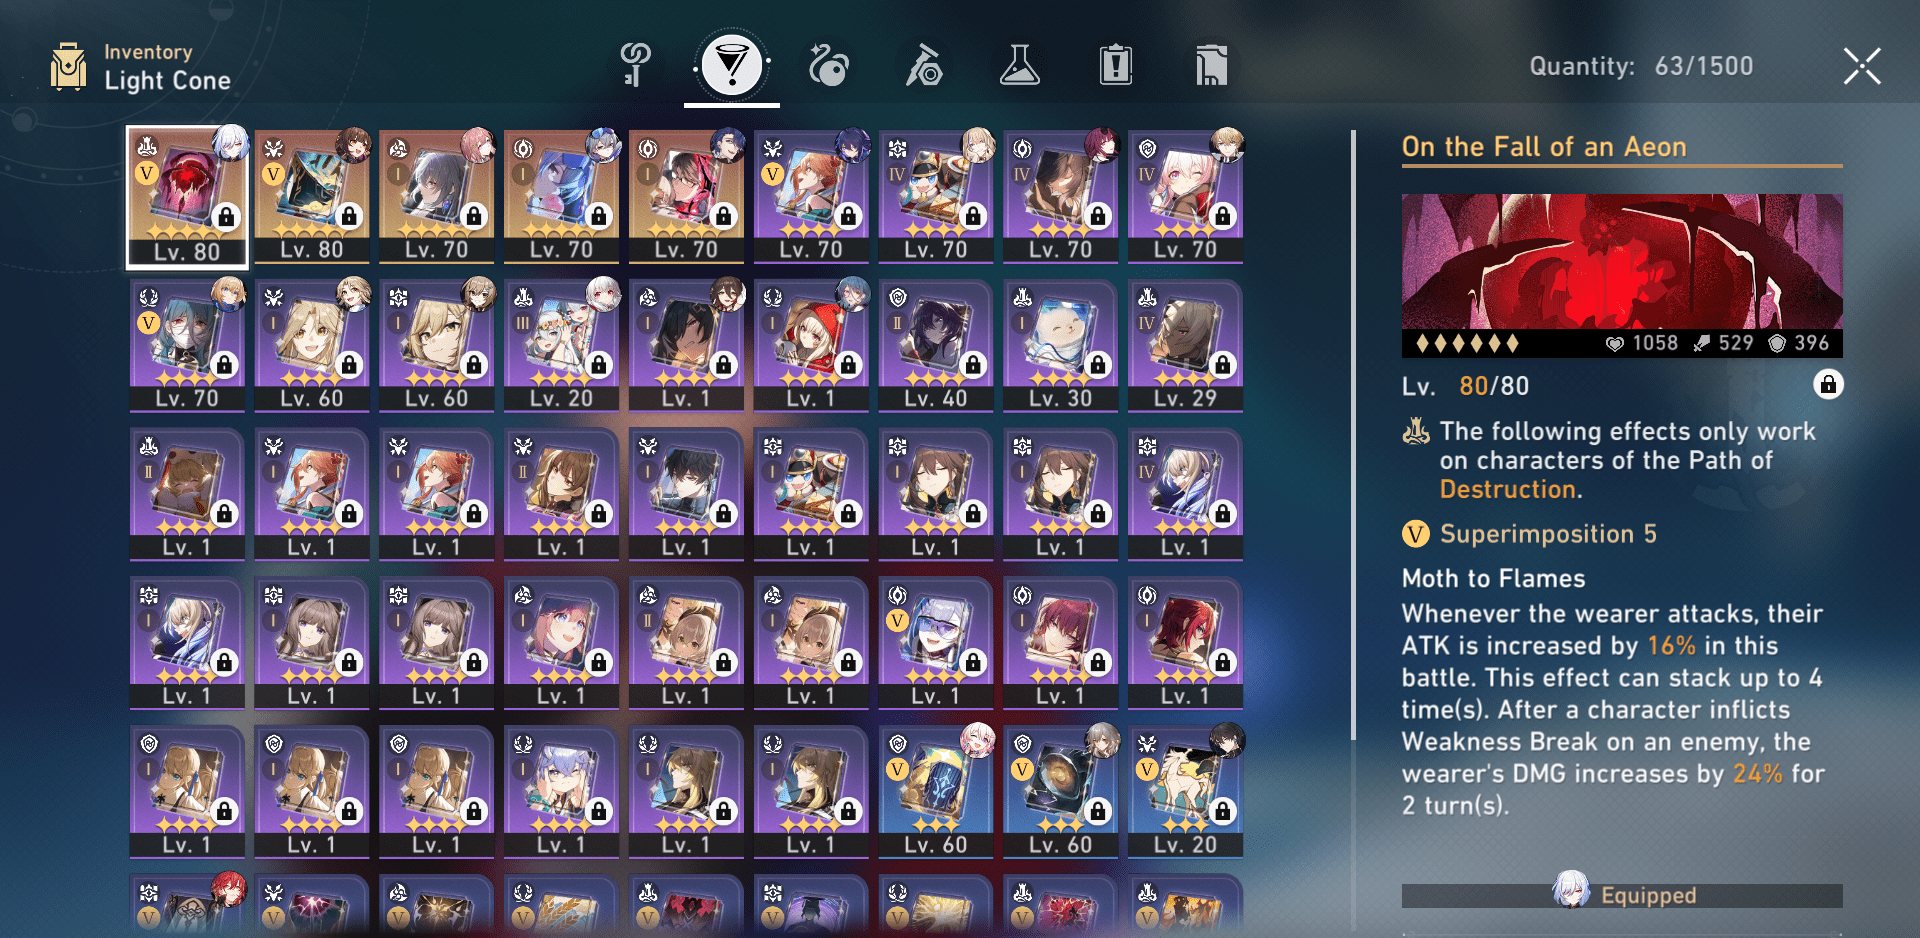Screen dimensions: 1920x938
Task: Open the Missions tab with exclamation clipboard icon
Action: (x=1116, y=66)
